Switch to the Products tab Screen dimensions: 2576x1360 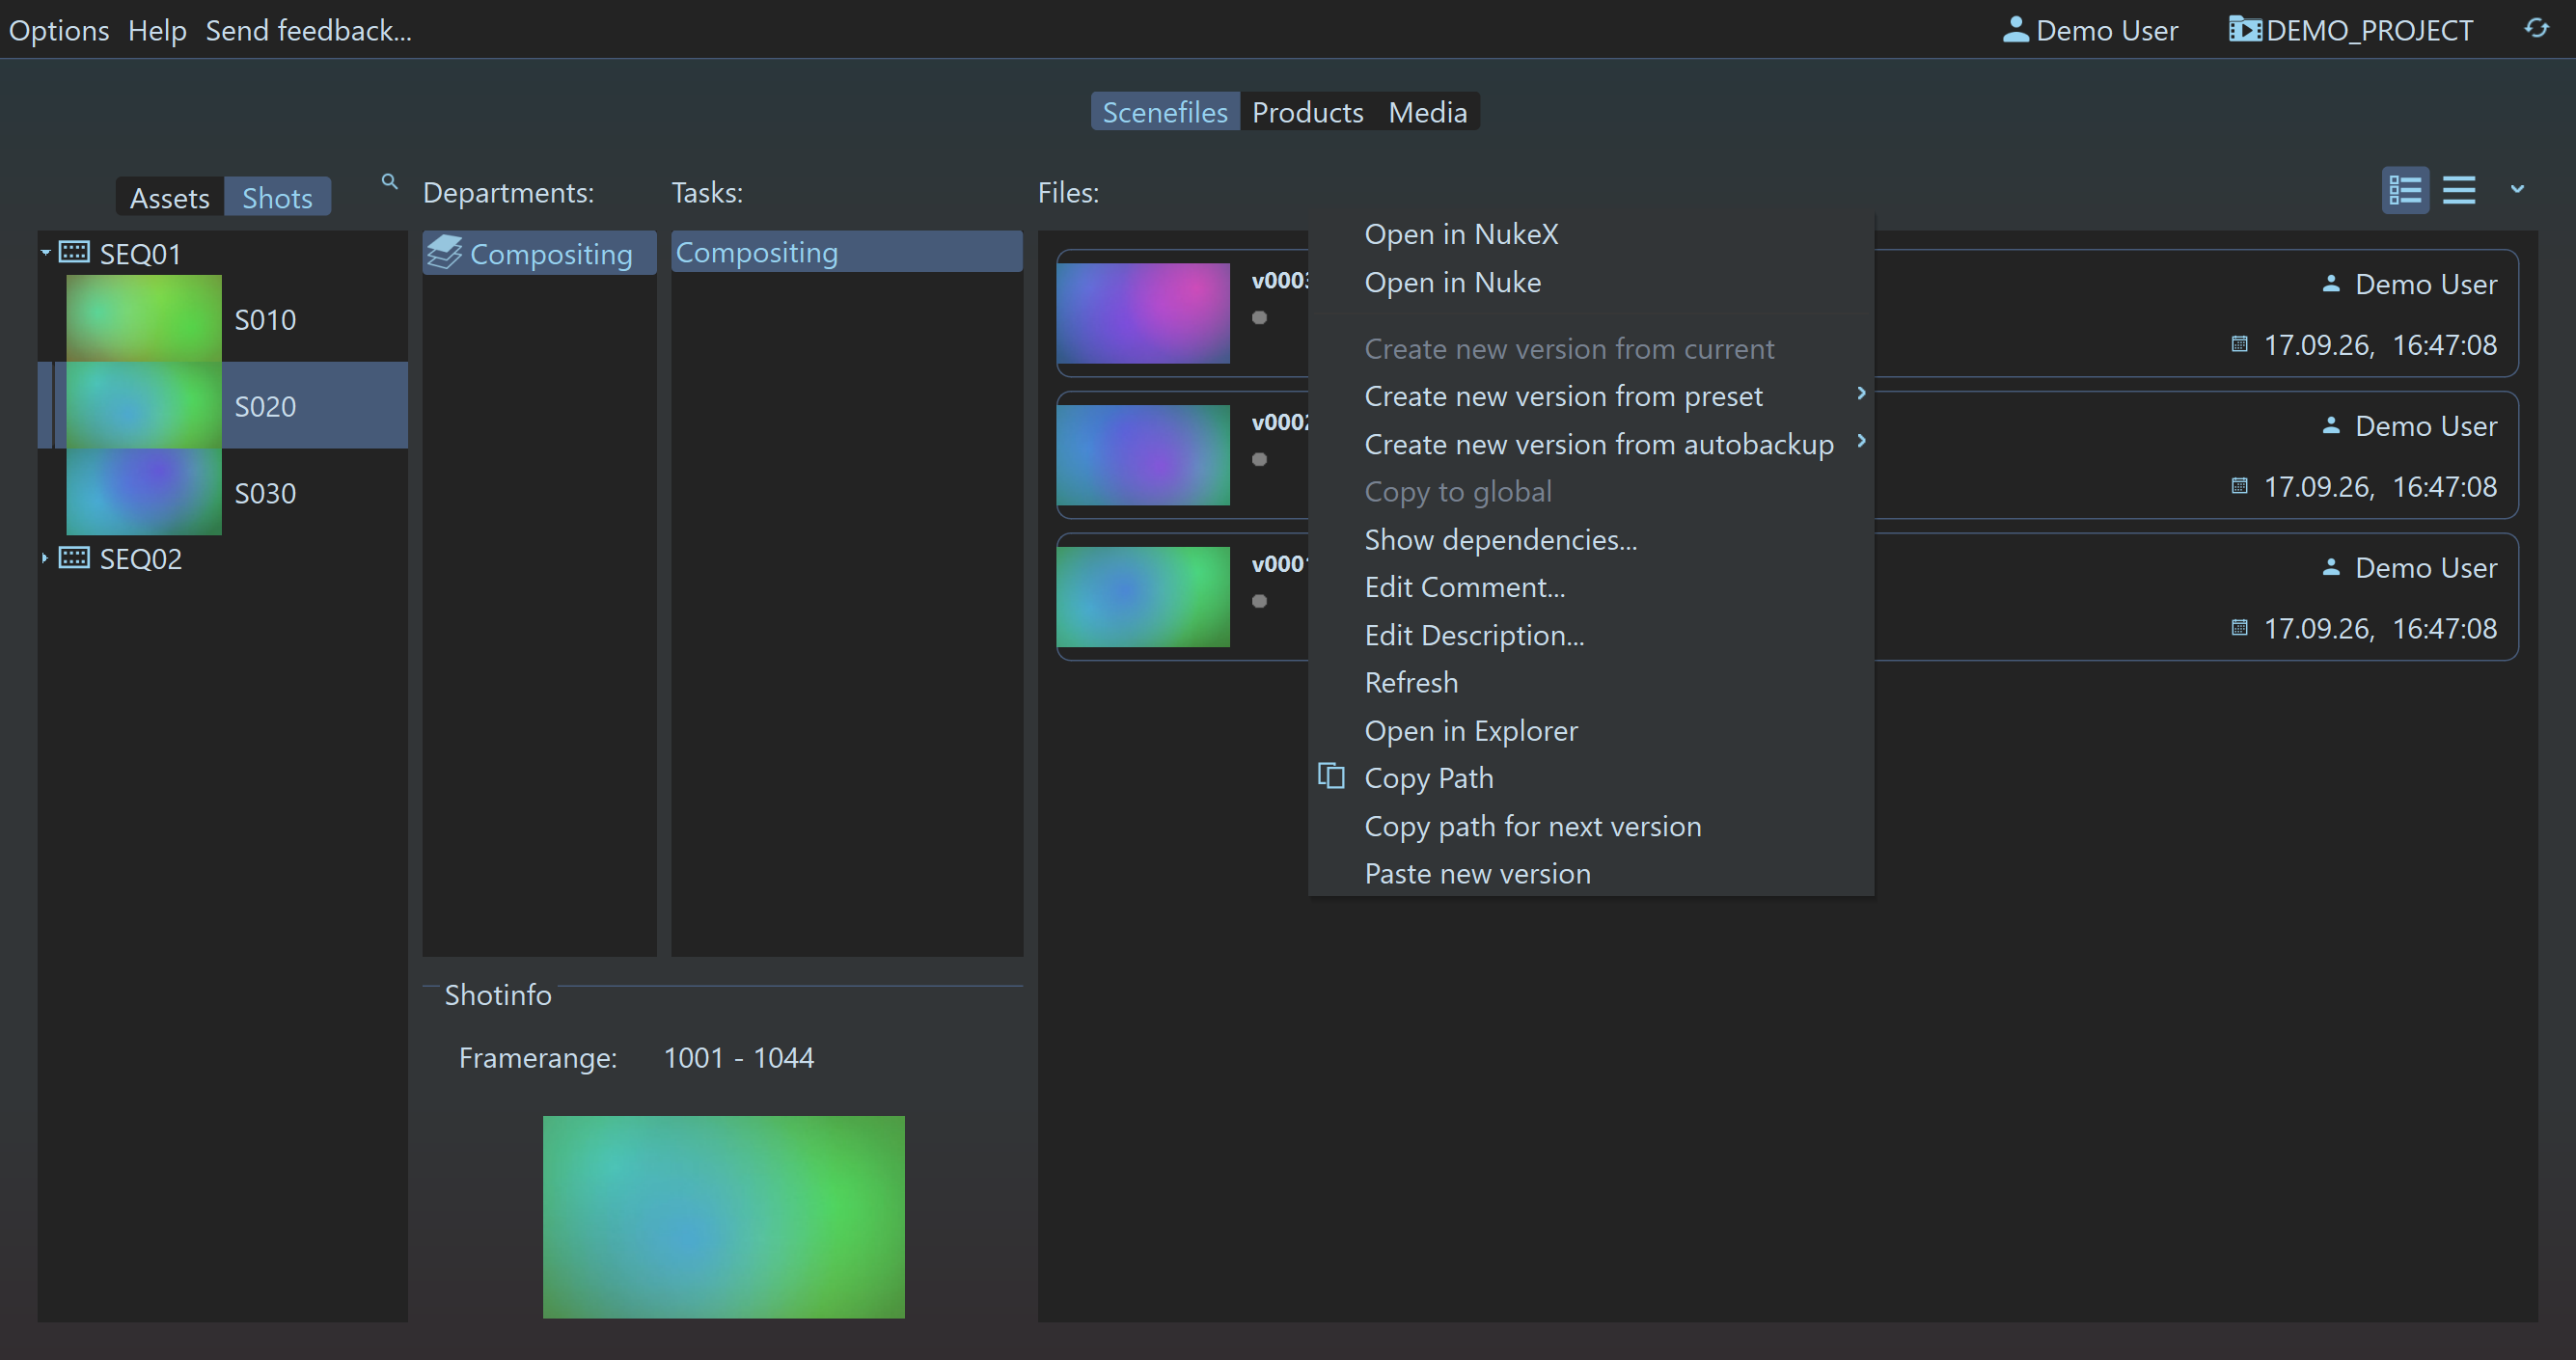tap(1307, 112)
